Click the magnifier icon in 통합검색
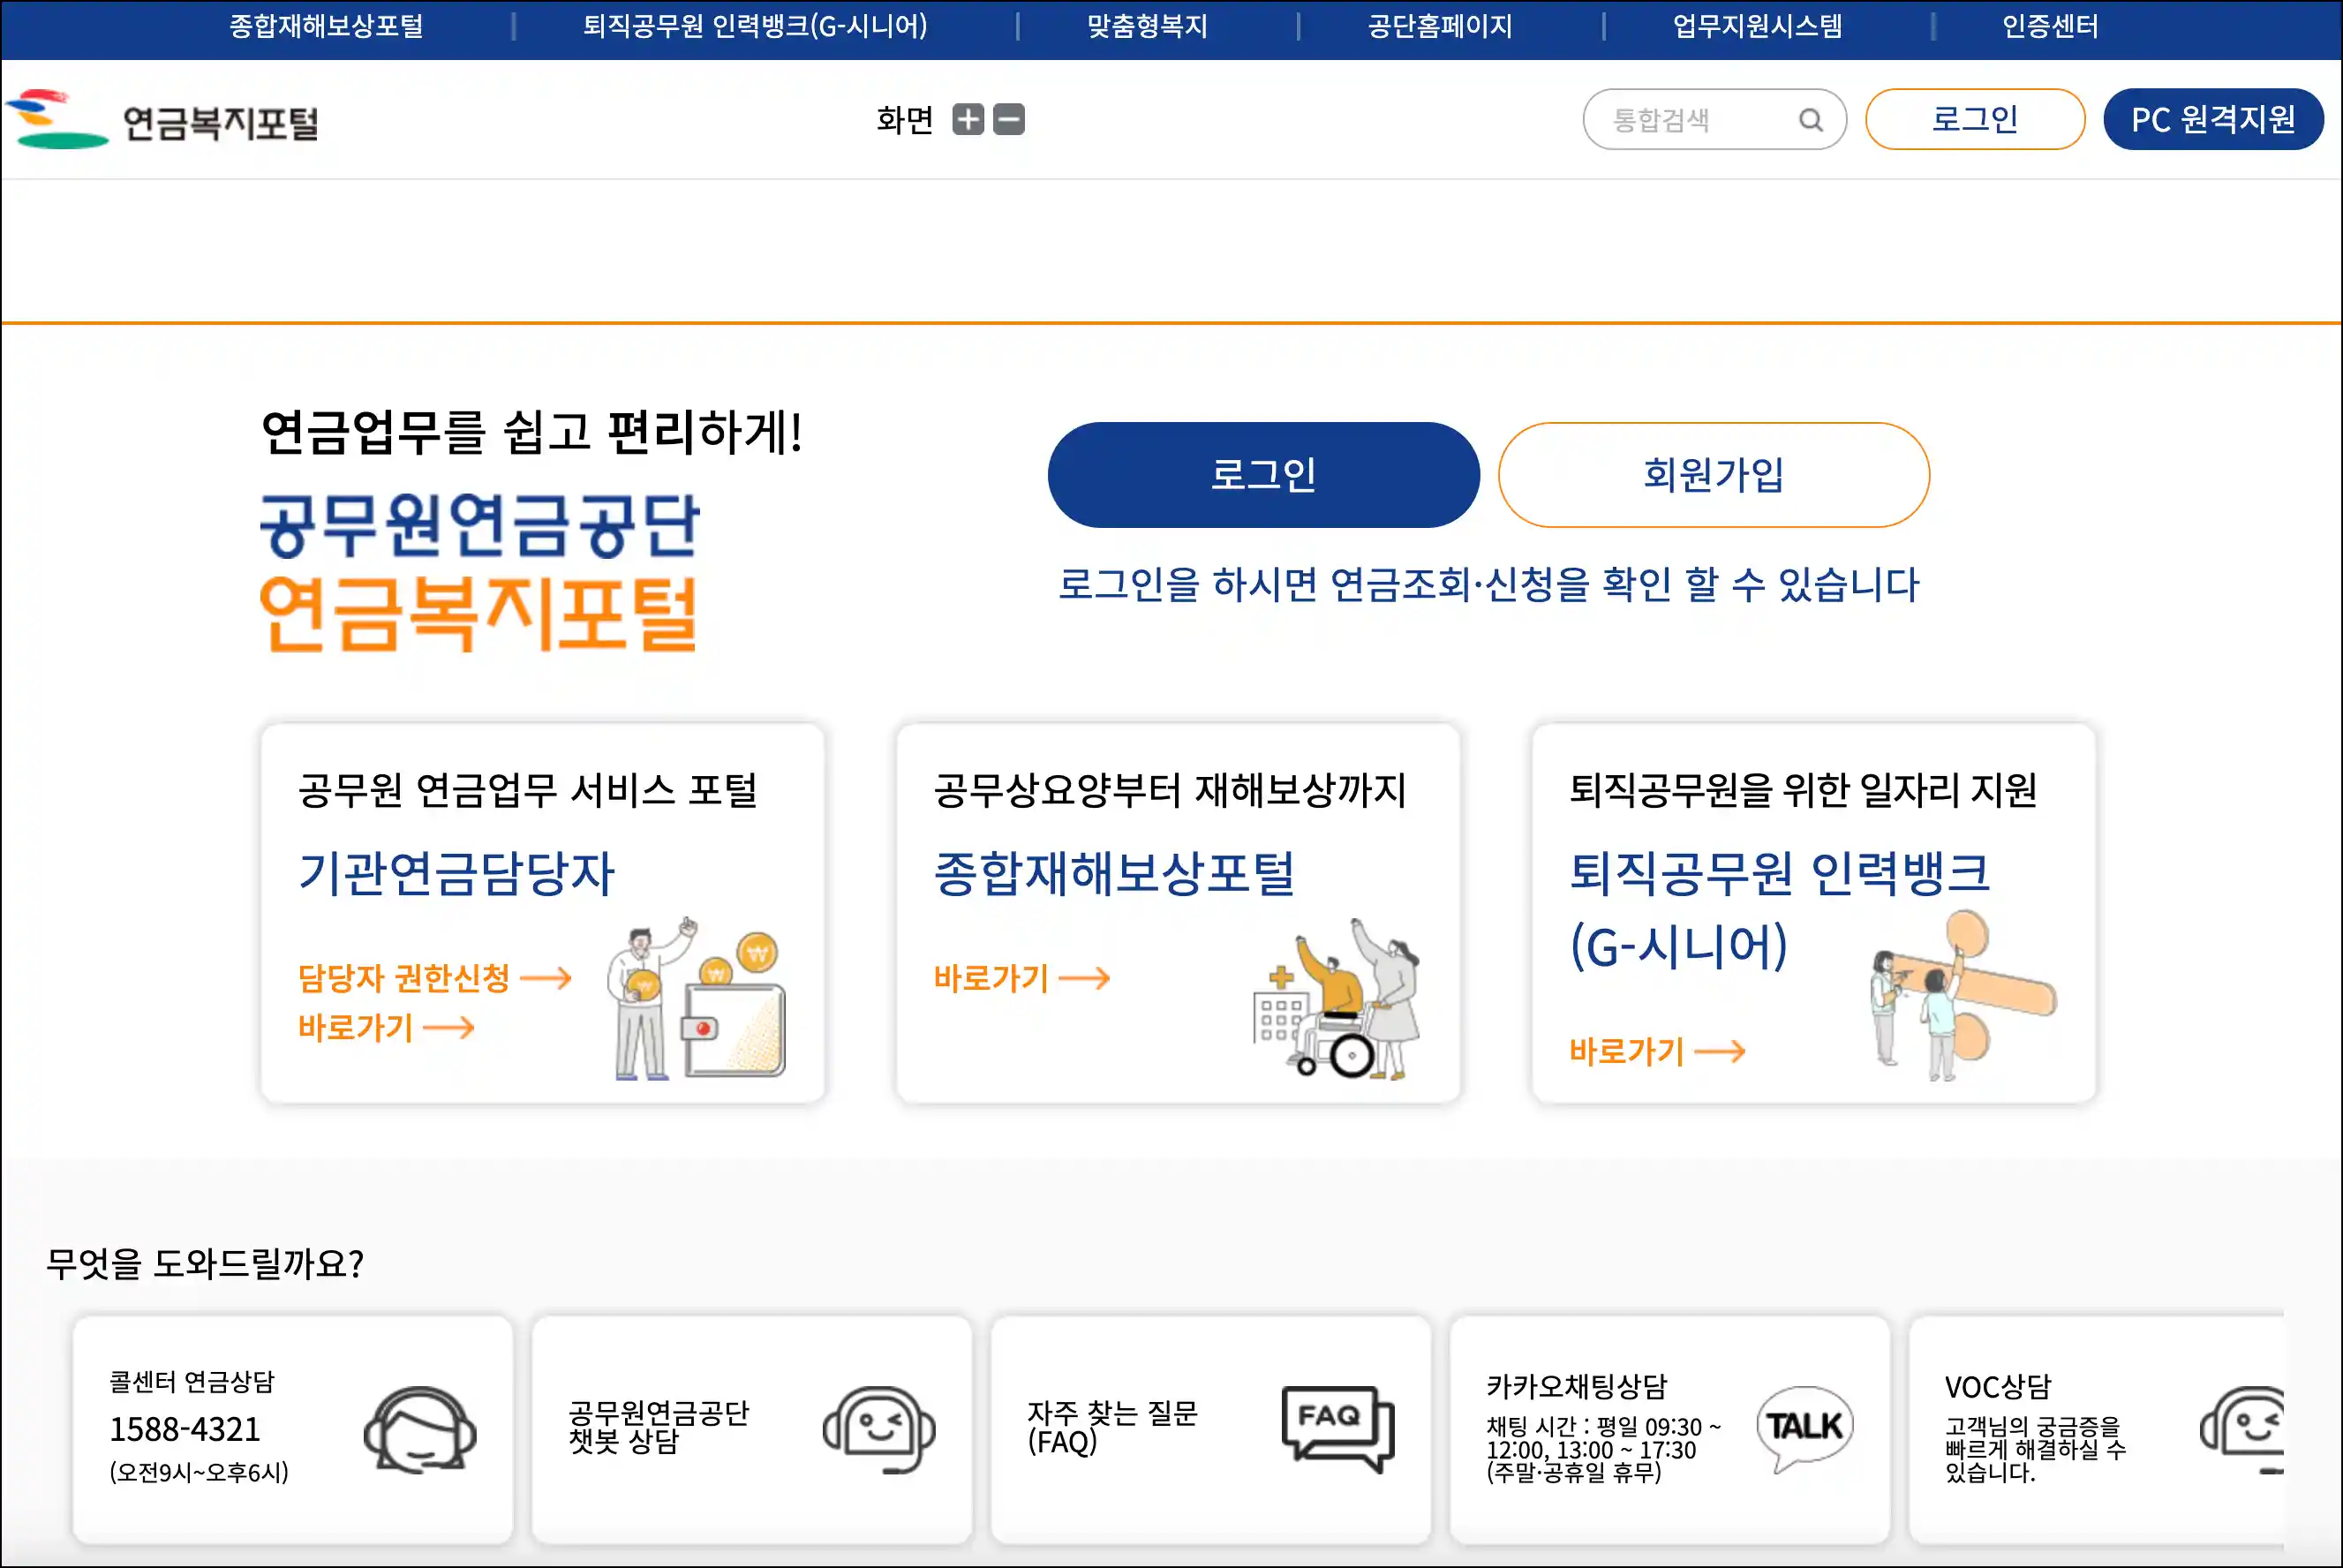The width and height of the screenshot is (2343, 1568). 1810,120
